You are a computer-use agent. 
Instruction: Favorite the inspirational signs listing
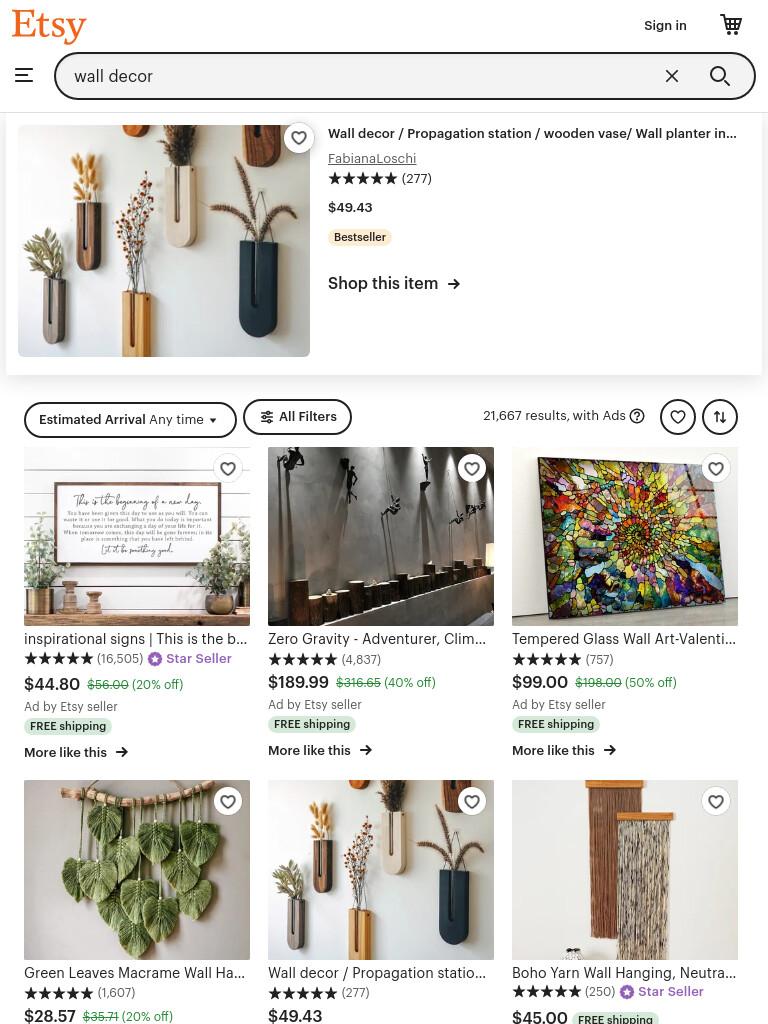228,468
